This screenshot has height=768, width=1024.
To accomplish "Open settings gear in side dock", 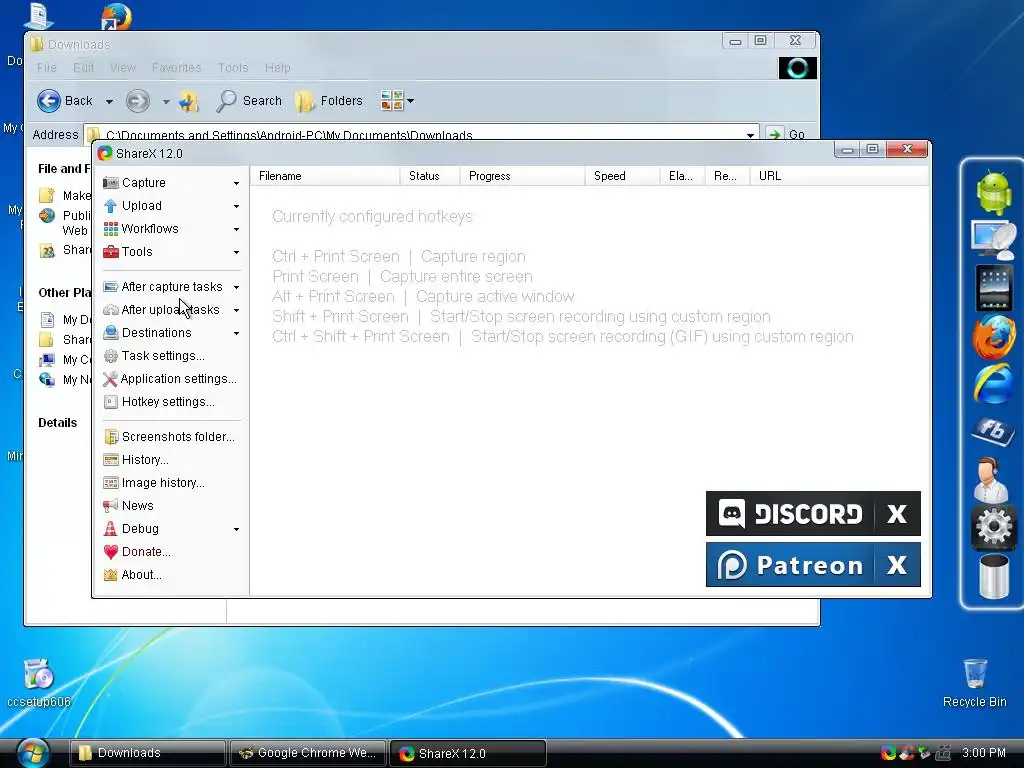I will tap(993, 526).
